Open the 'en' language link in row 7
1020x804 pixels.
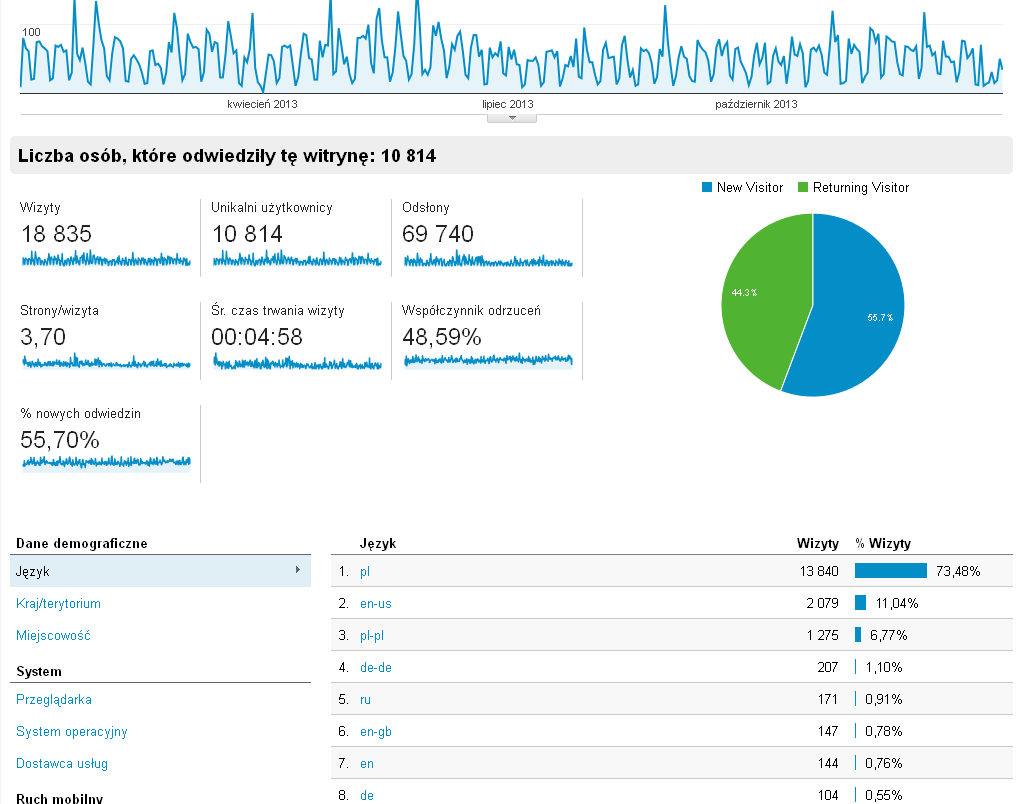[x=367, y=764]
